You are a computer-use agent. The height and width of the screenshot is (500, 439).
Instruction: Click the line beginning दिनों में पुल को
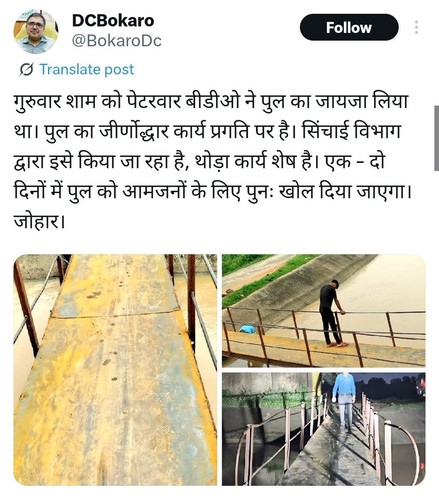[213, 192]
